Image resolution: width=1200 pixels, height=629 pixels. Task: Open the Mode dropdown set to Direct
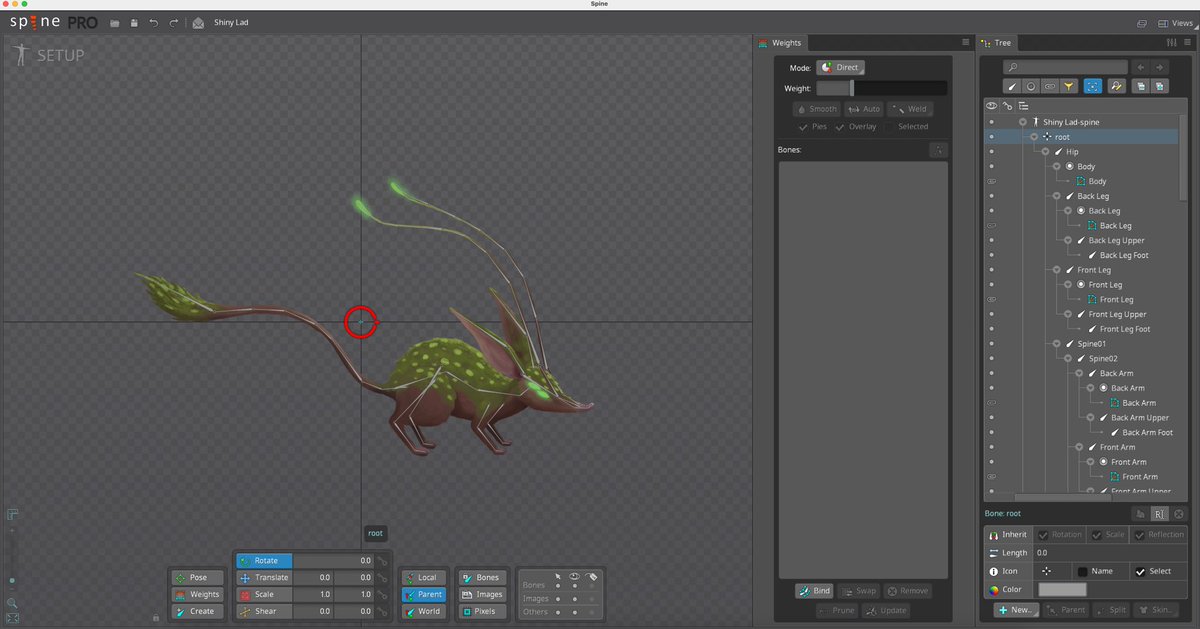pos(840,67)
